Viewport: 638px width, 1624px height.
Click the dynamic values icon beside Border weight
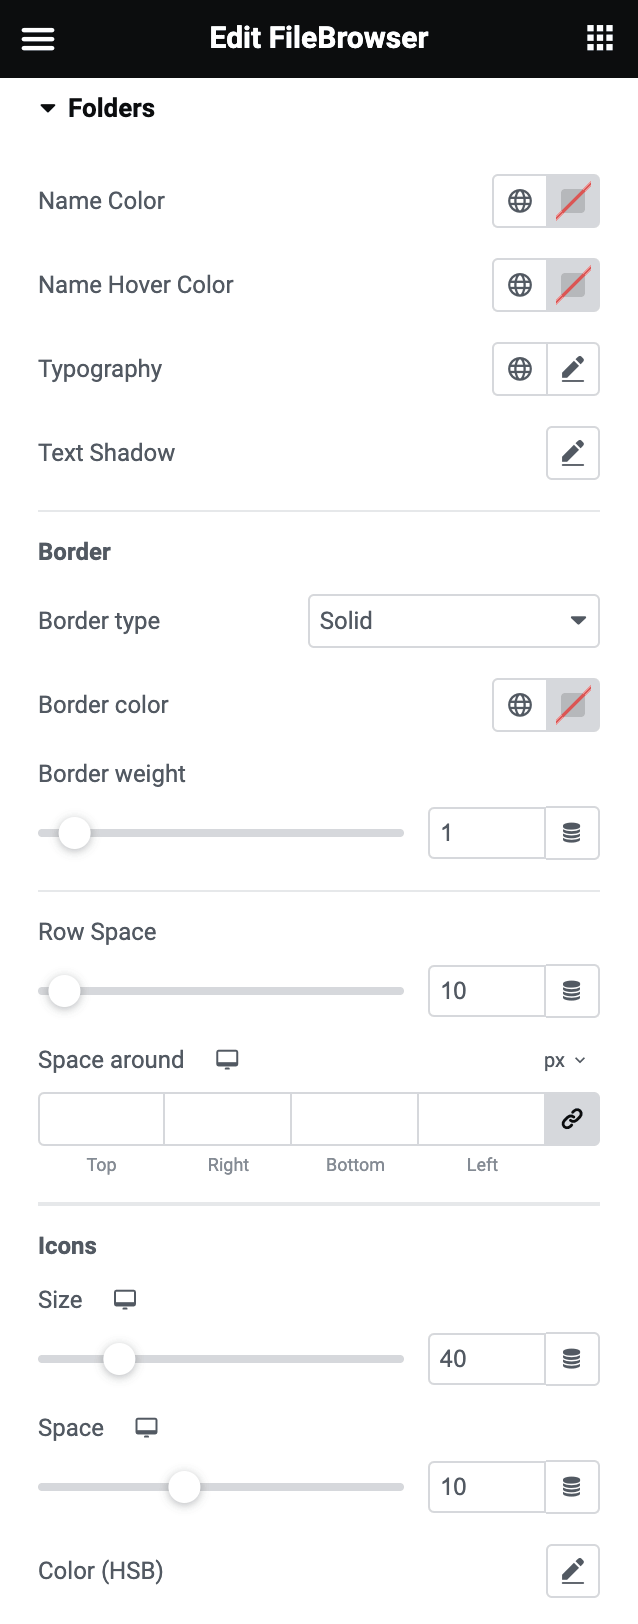[572, 832]
